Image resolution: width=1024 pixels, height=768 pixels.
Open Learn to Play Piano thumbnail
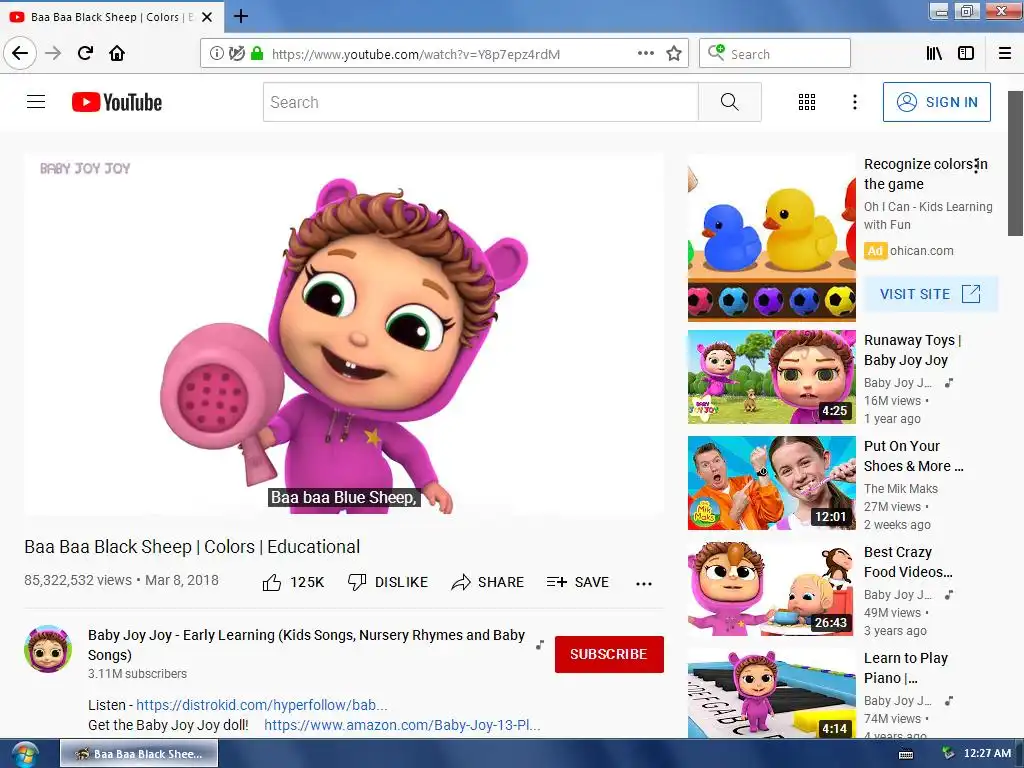point(771,694)
